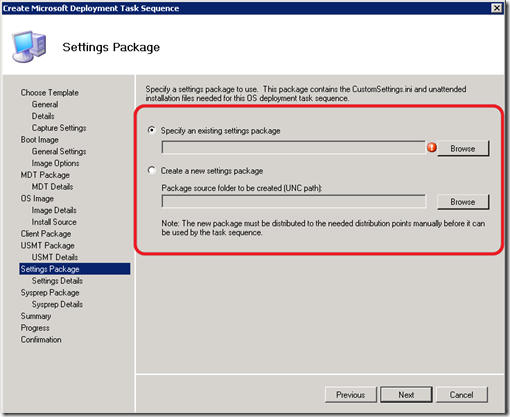Select 'Create a new settings package' radio
510x417 pixels.
152,171
